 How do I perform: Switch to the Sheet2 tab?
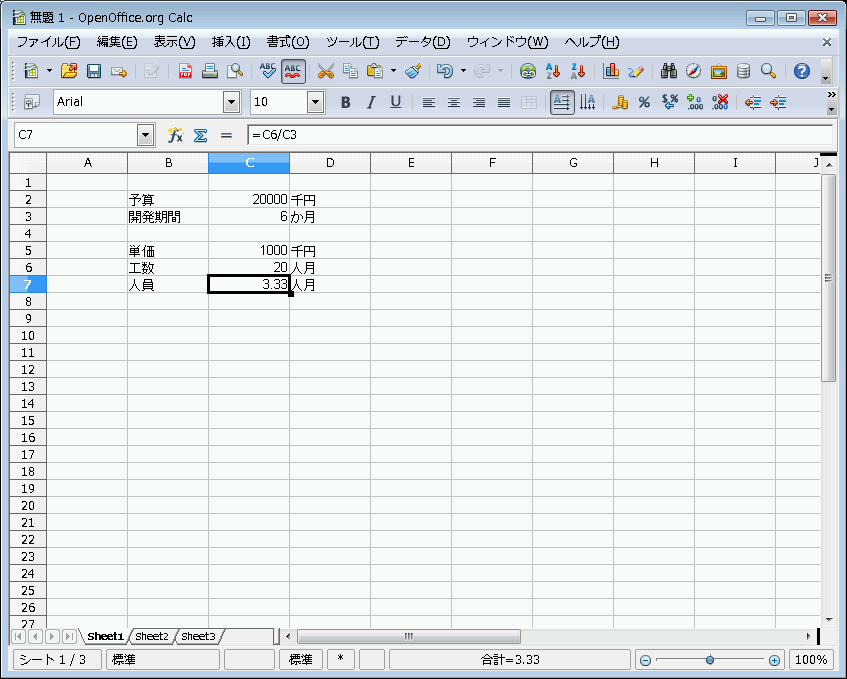[152, 636]
